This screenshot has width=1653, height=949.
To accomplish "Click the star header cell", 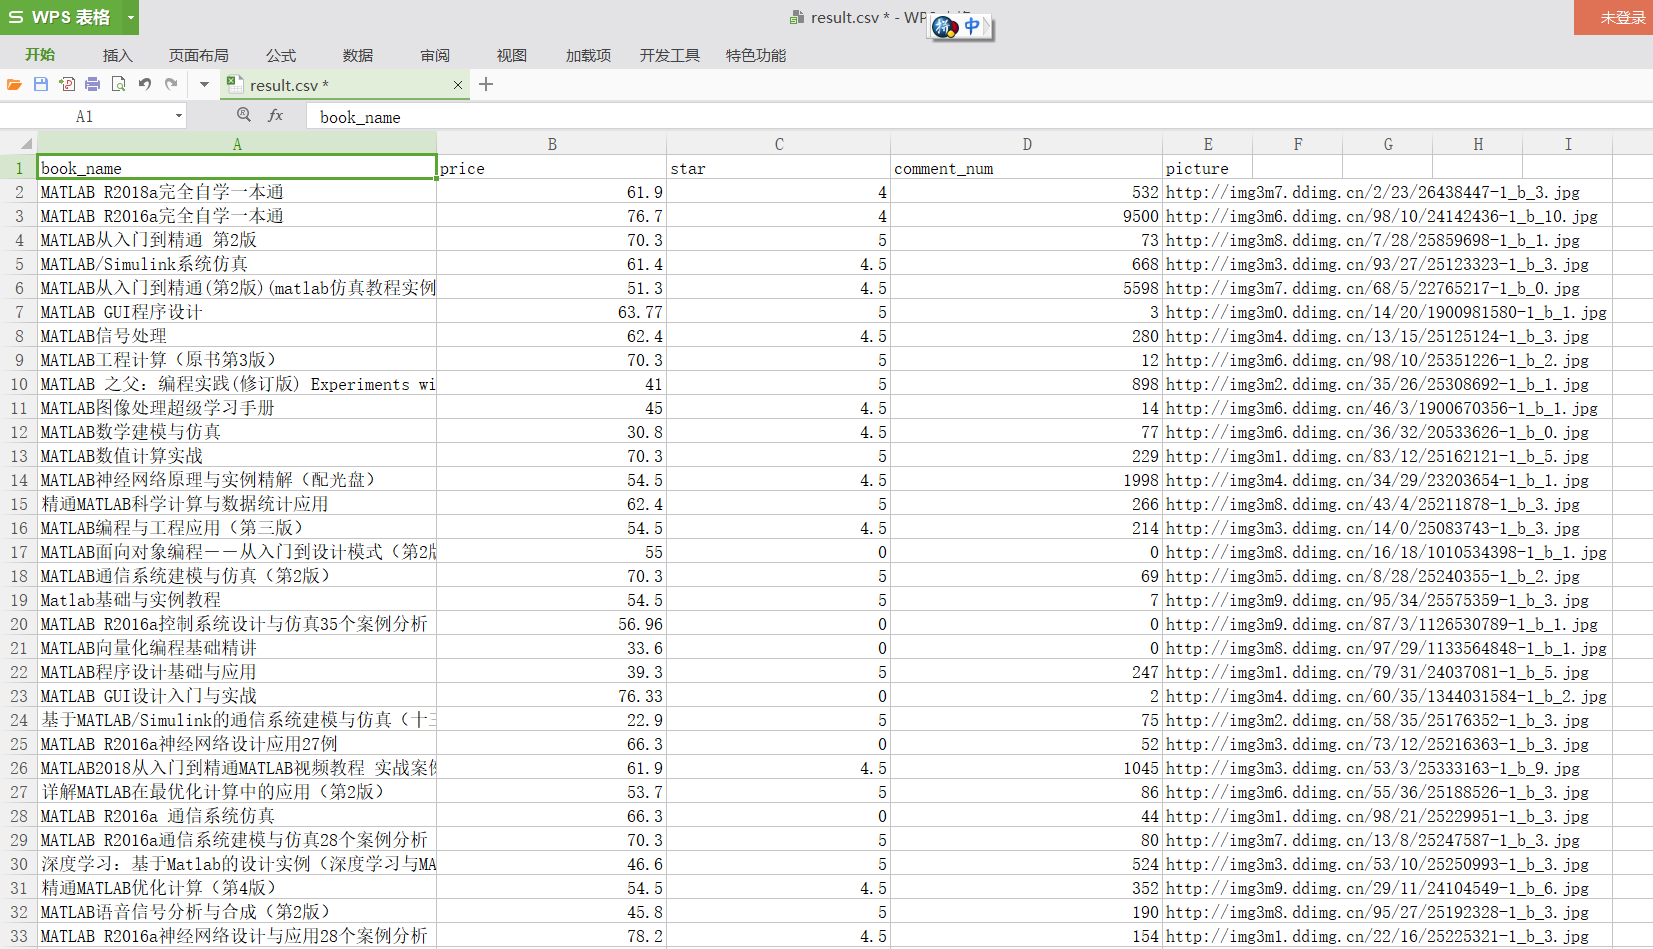I will (779, 168).
